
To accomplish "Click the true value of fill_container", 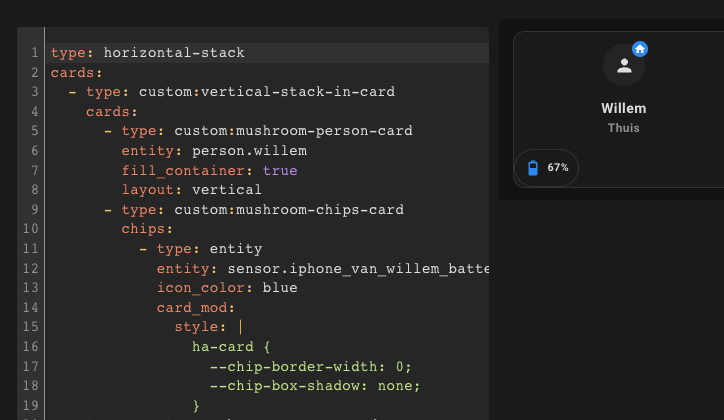I will pos(280,170).
